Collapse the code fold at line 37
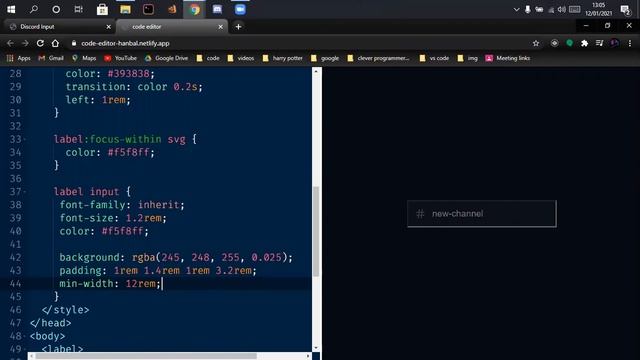Image resolution: width=640 pixels, height=360 pixels. pyautogui.click(x=25, y=192)
